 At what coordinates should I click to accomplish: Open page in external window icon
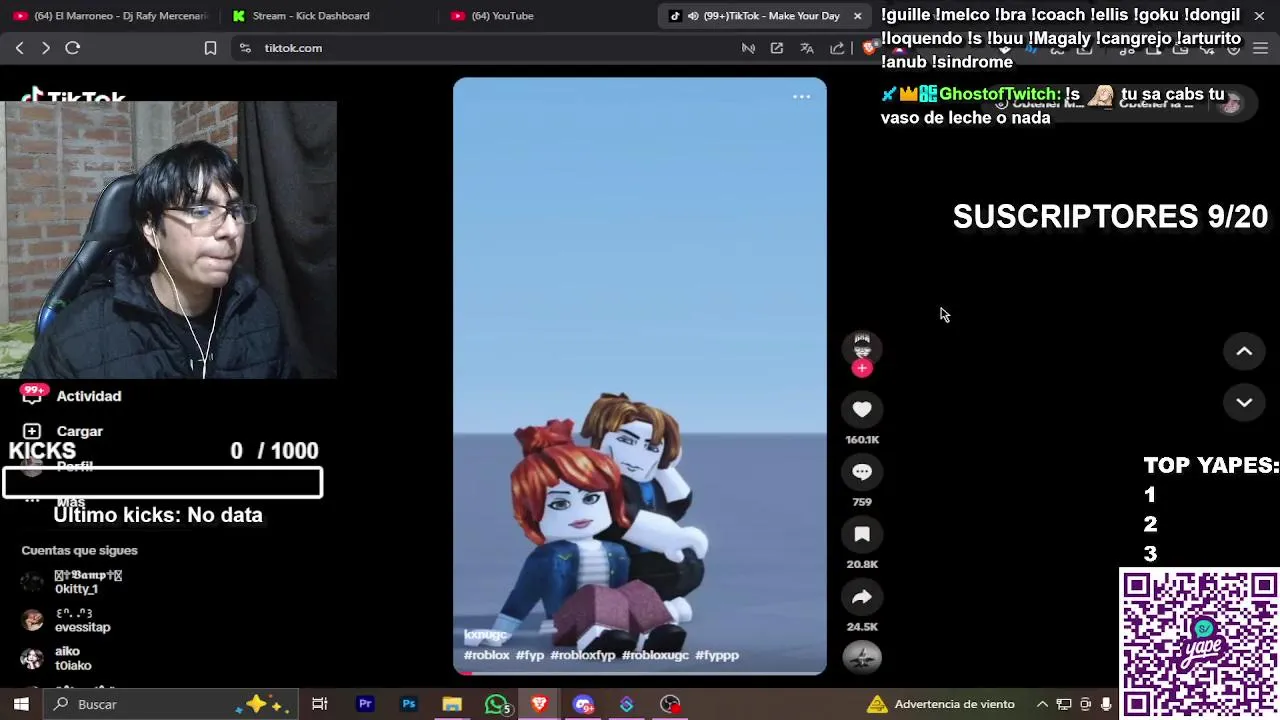777,48
